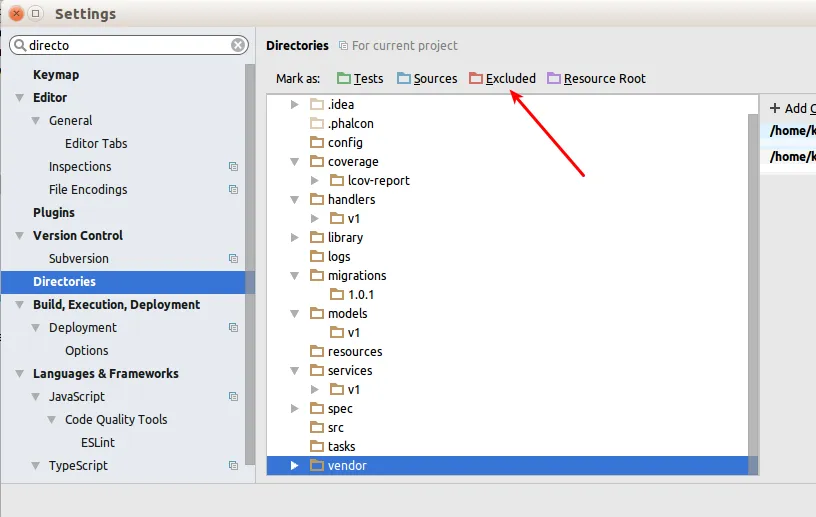This screenshot has height=517, width=816.
Task: Click the project-level icon beside Deployment
Action: tap(233, 327)
